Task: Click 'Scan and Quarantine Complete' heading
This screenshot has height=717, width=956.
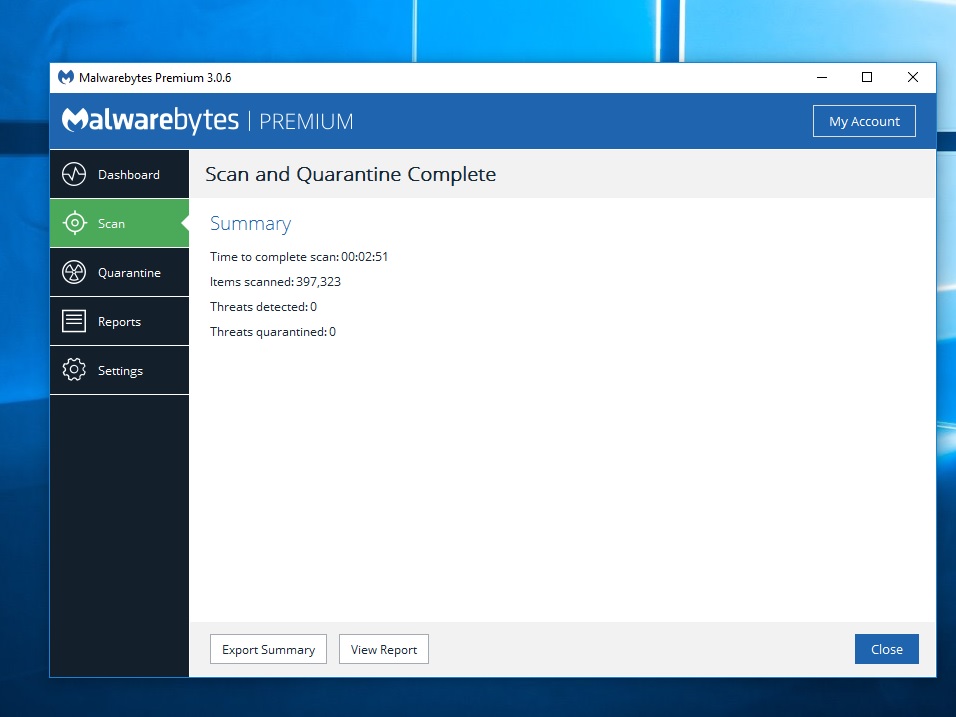Action: click(351, 174)
